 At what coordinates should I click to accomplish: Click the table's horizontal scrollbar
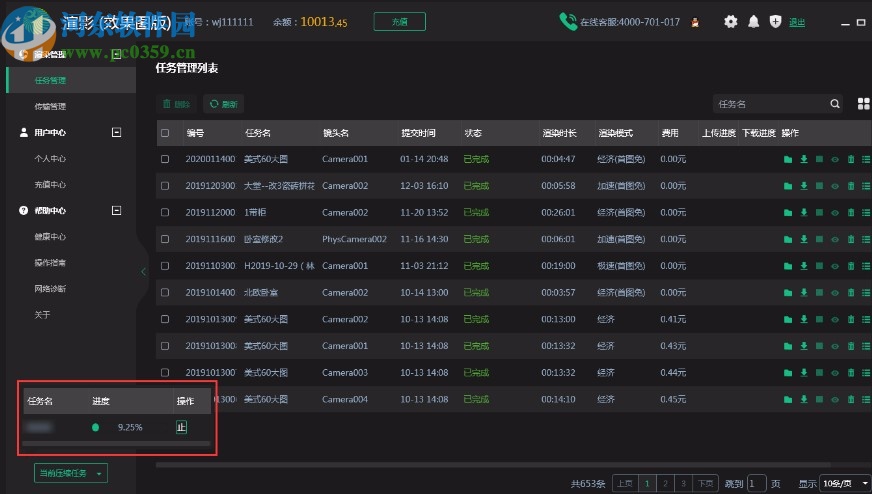pyautogui.click(x=493, y=465)
